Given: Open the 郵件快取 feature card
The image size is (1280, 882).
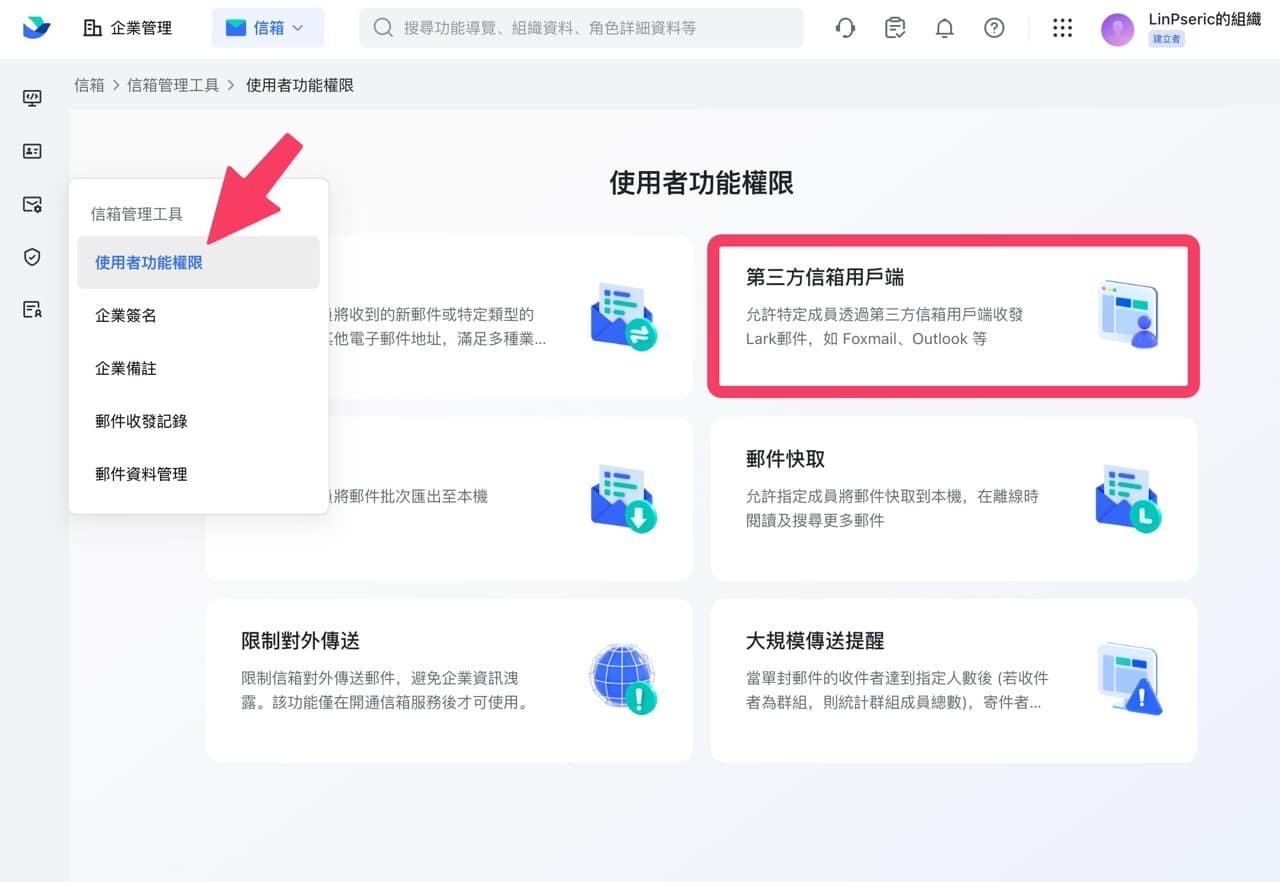Looking at the screenshot, I should click(x=953, y=498).
